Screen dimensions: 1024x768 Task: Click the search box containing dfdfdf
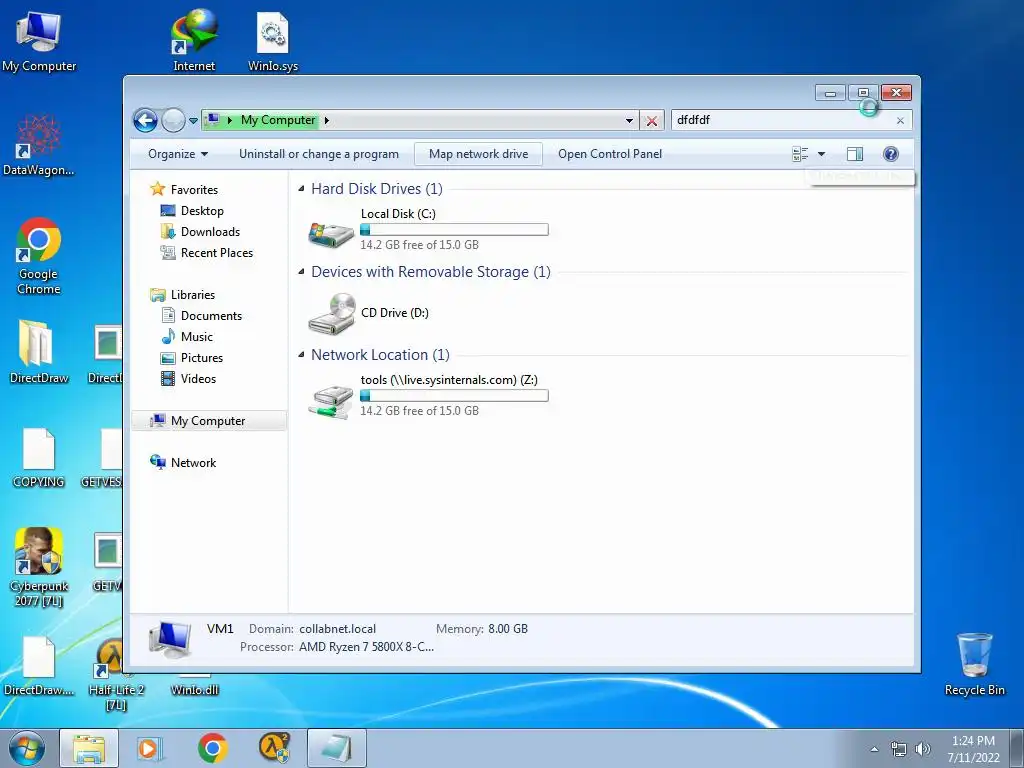point(782,120)
